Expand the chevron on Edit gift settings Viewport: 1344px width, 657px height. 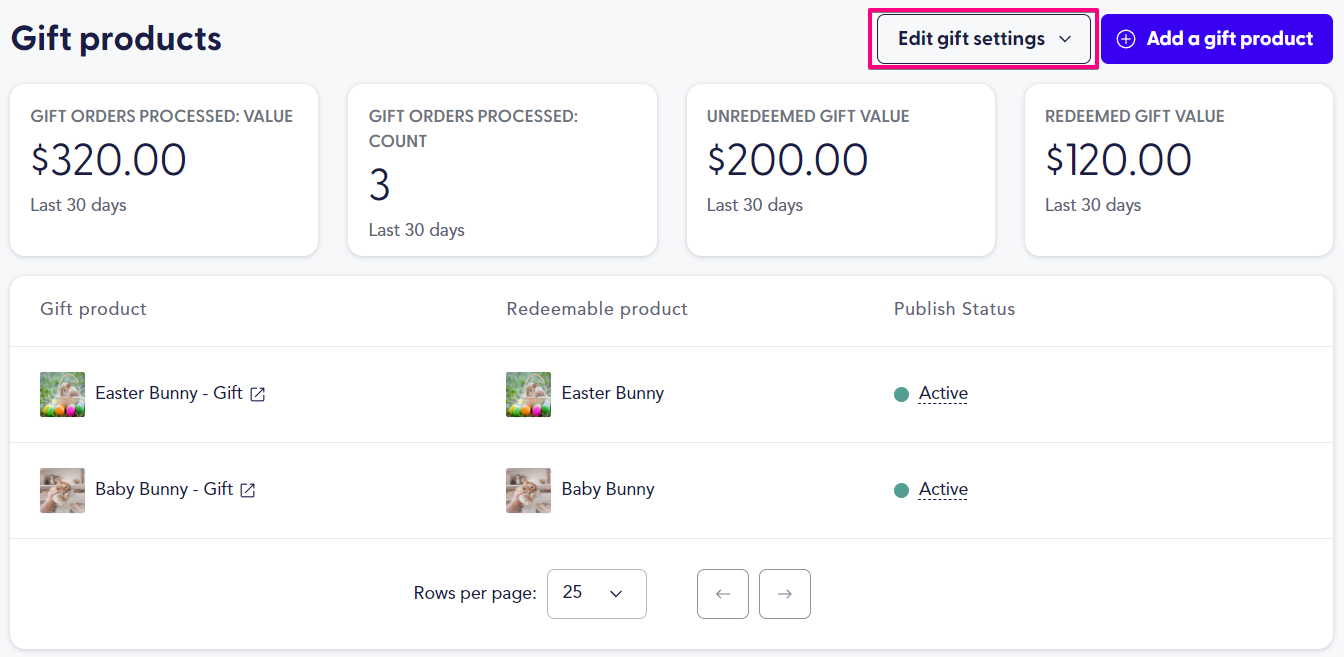1065,39
